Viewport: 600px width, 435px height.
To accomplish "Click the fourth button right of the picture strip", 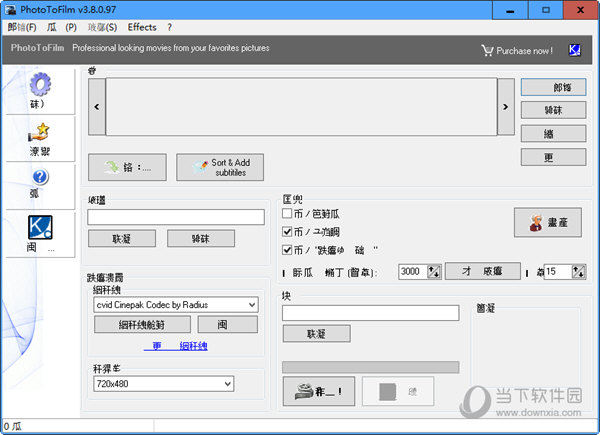I will 553,157.
